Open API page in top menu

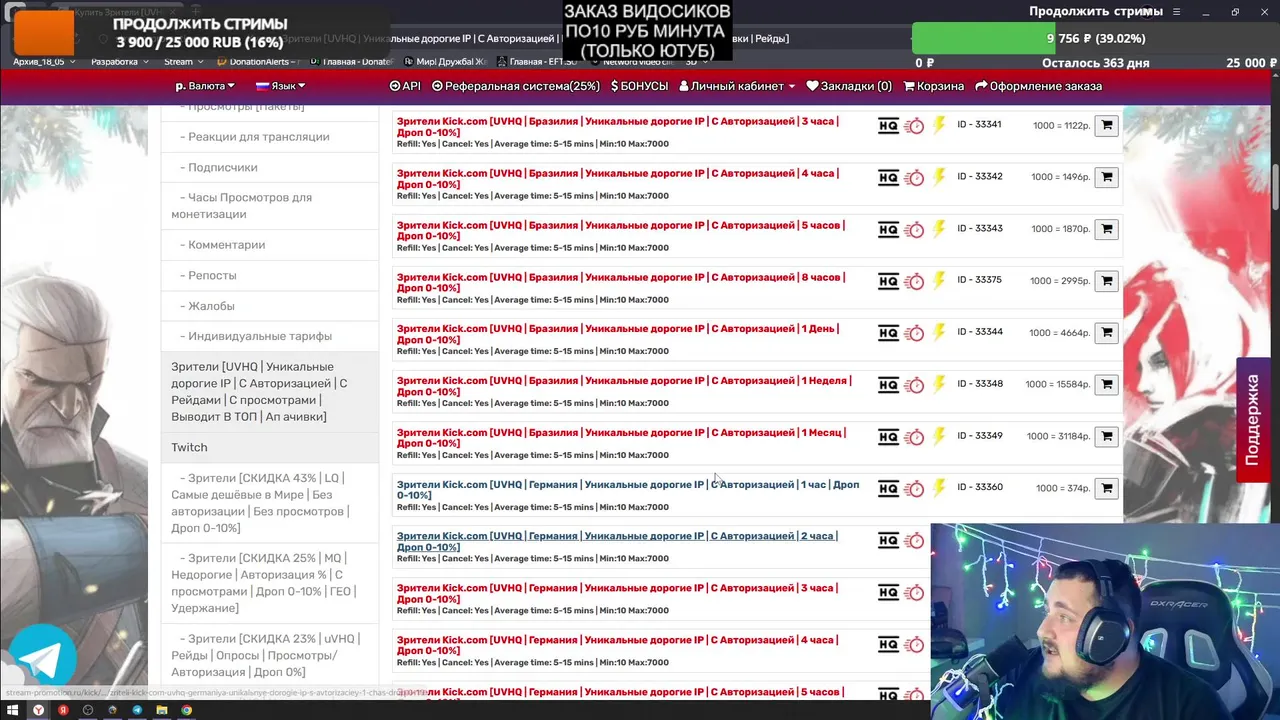pyautogui.click(x=405, y=86)
